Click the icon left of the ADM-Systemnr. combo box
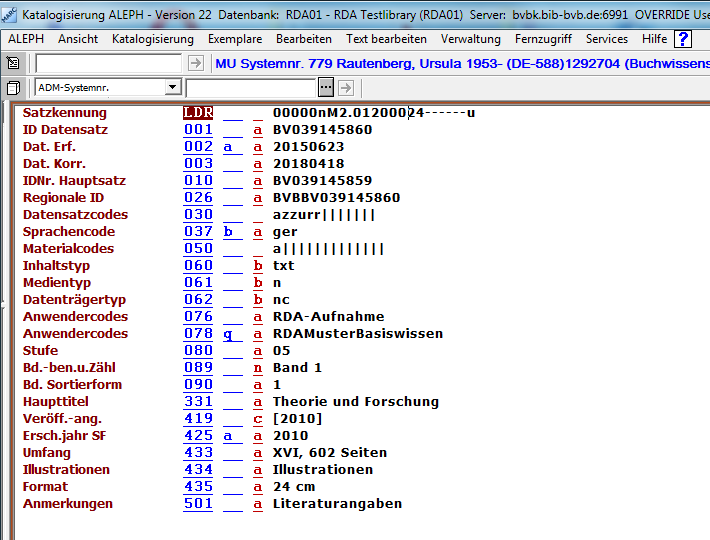Viewport: 710px width, 540px height. point(13,88)
